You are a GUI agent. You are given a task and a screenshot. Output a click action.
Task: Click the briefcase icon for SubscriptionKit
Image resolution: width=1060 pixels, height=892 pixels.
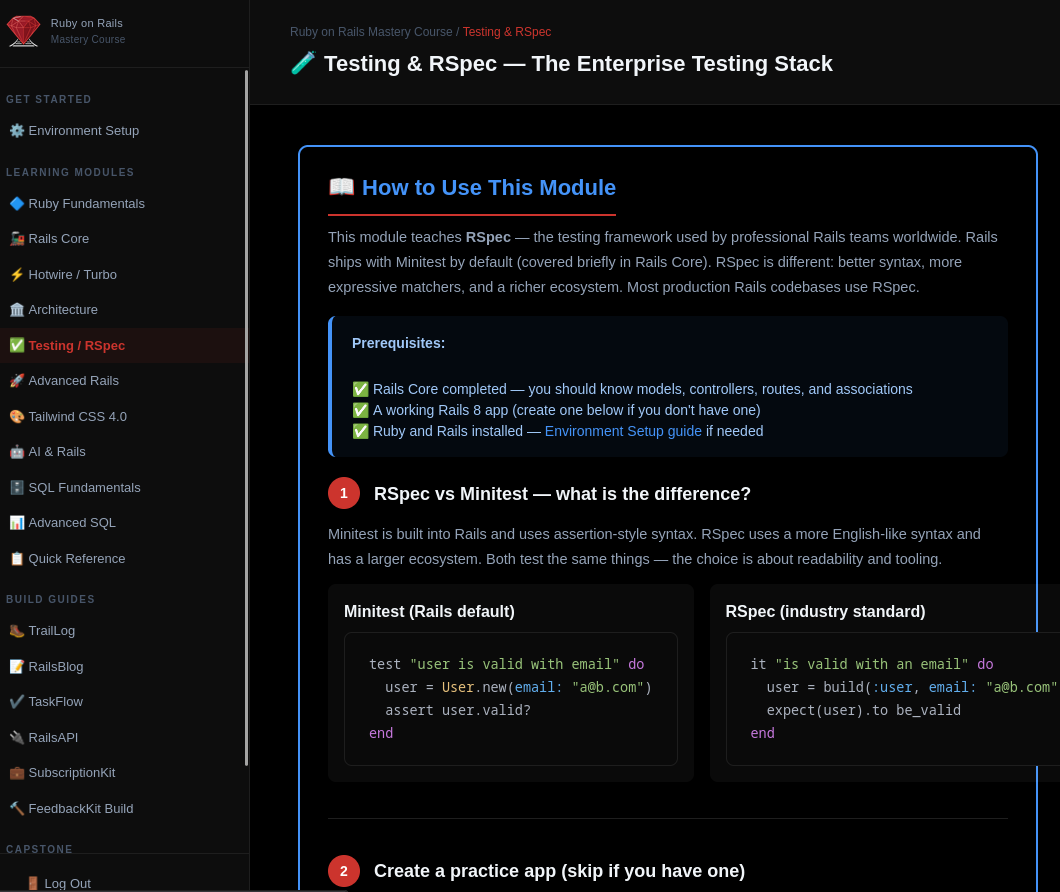coord(17,773)
